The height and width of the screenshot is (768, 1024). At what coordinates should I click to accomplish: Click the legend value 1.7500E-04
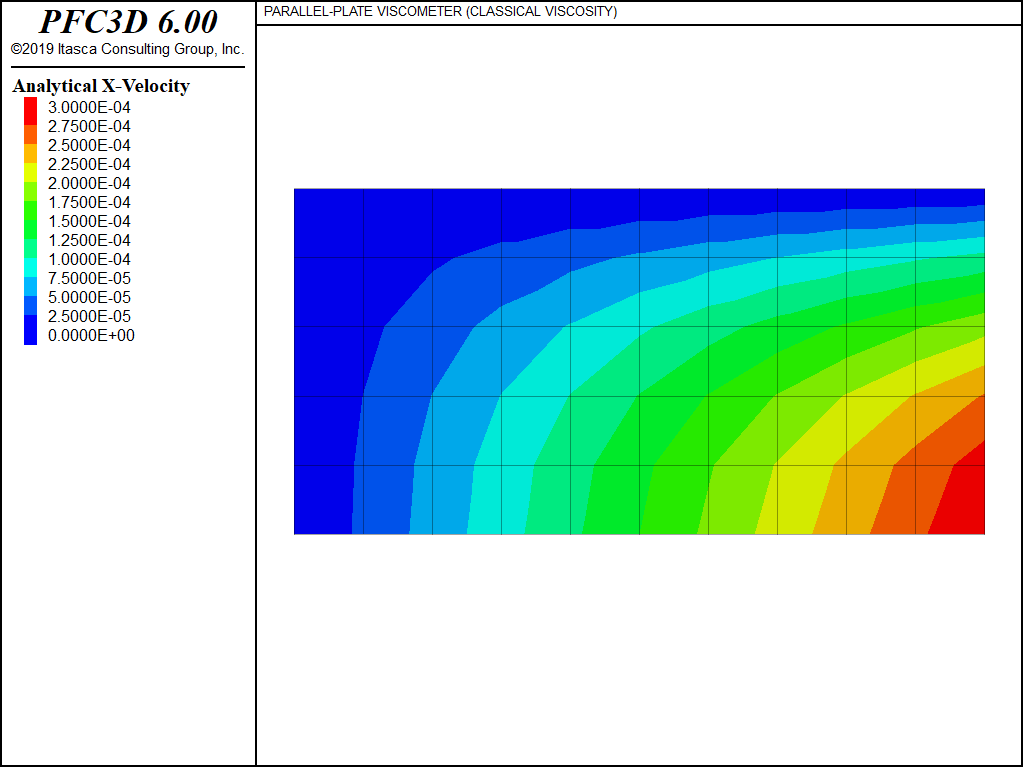[x=89, y=202]
